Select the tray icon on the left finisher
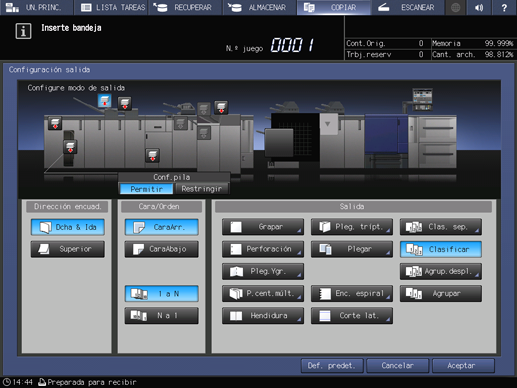This screenshot has height=388, width=517. [55, 123]
